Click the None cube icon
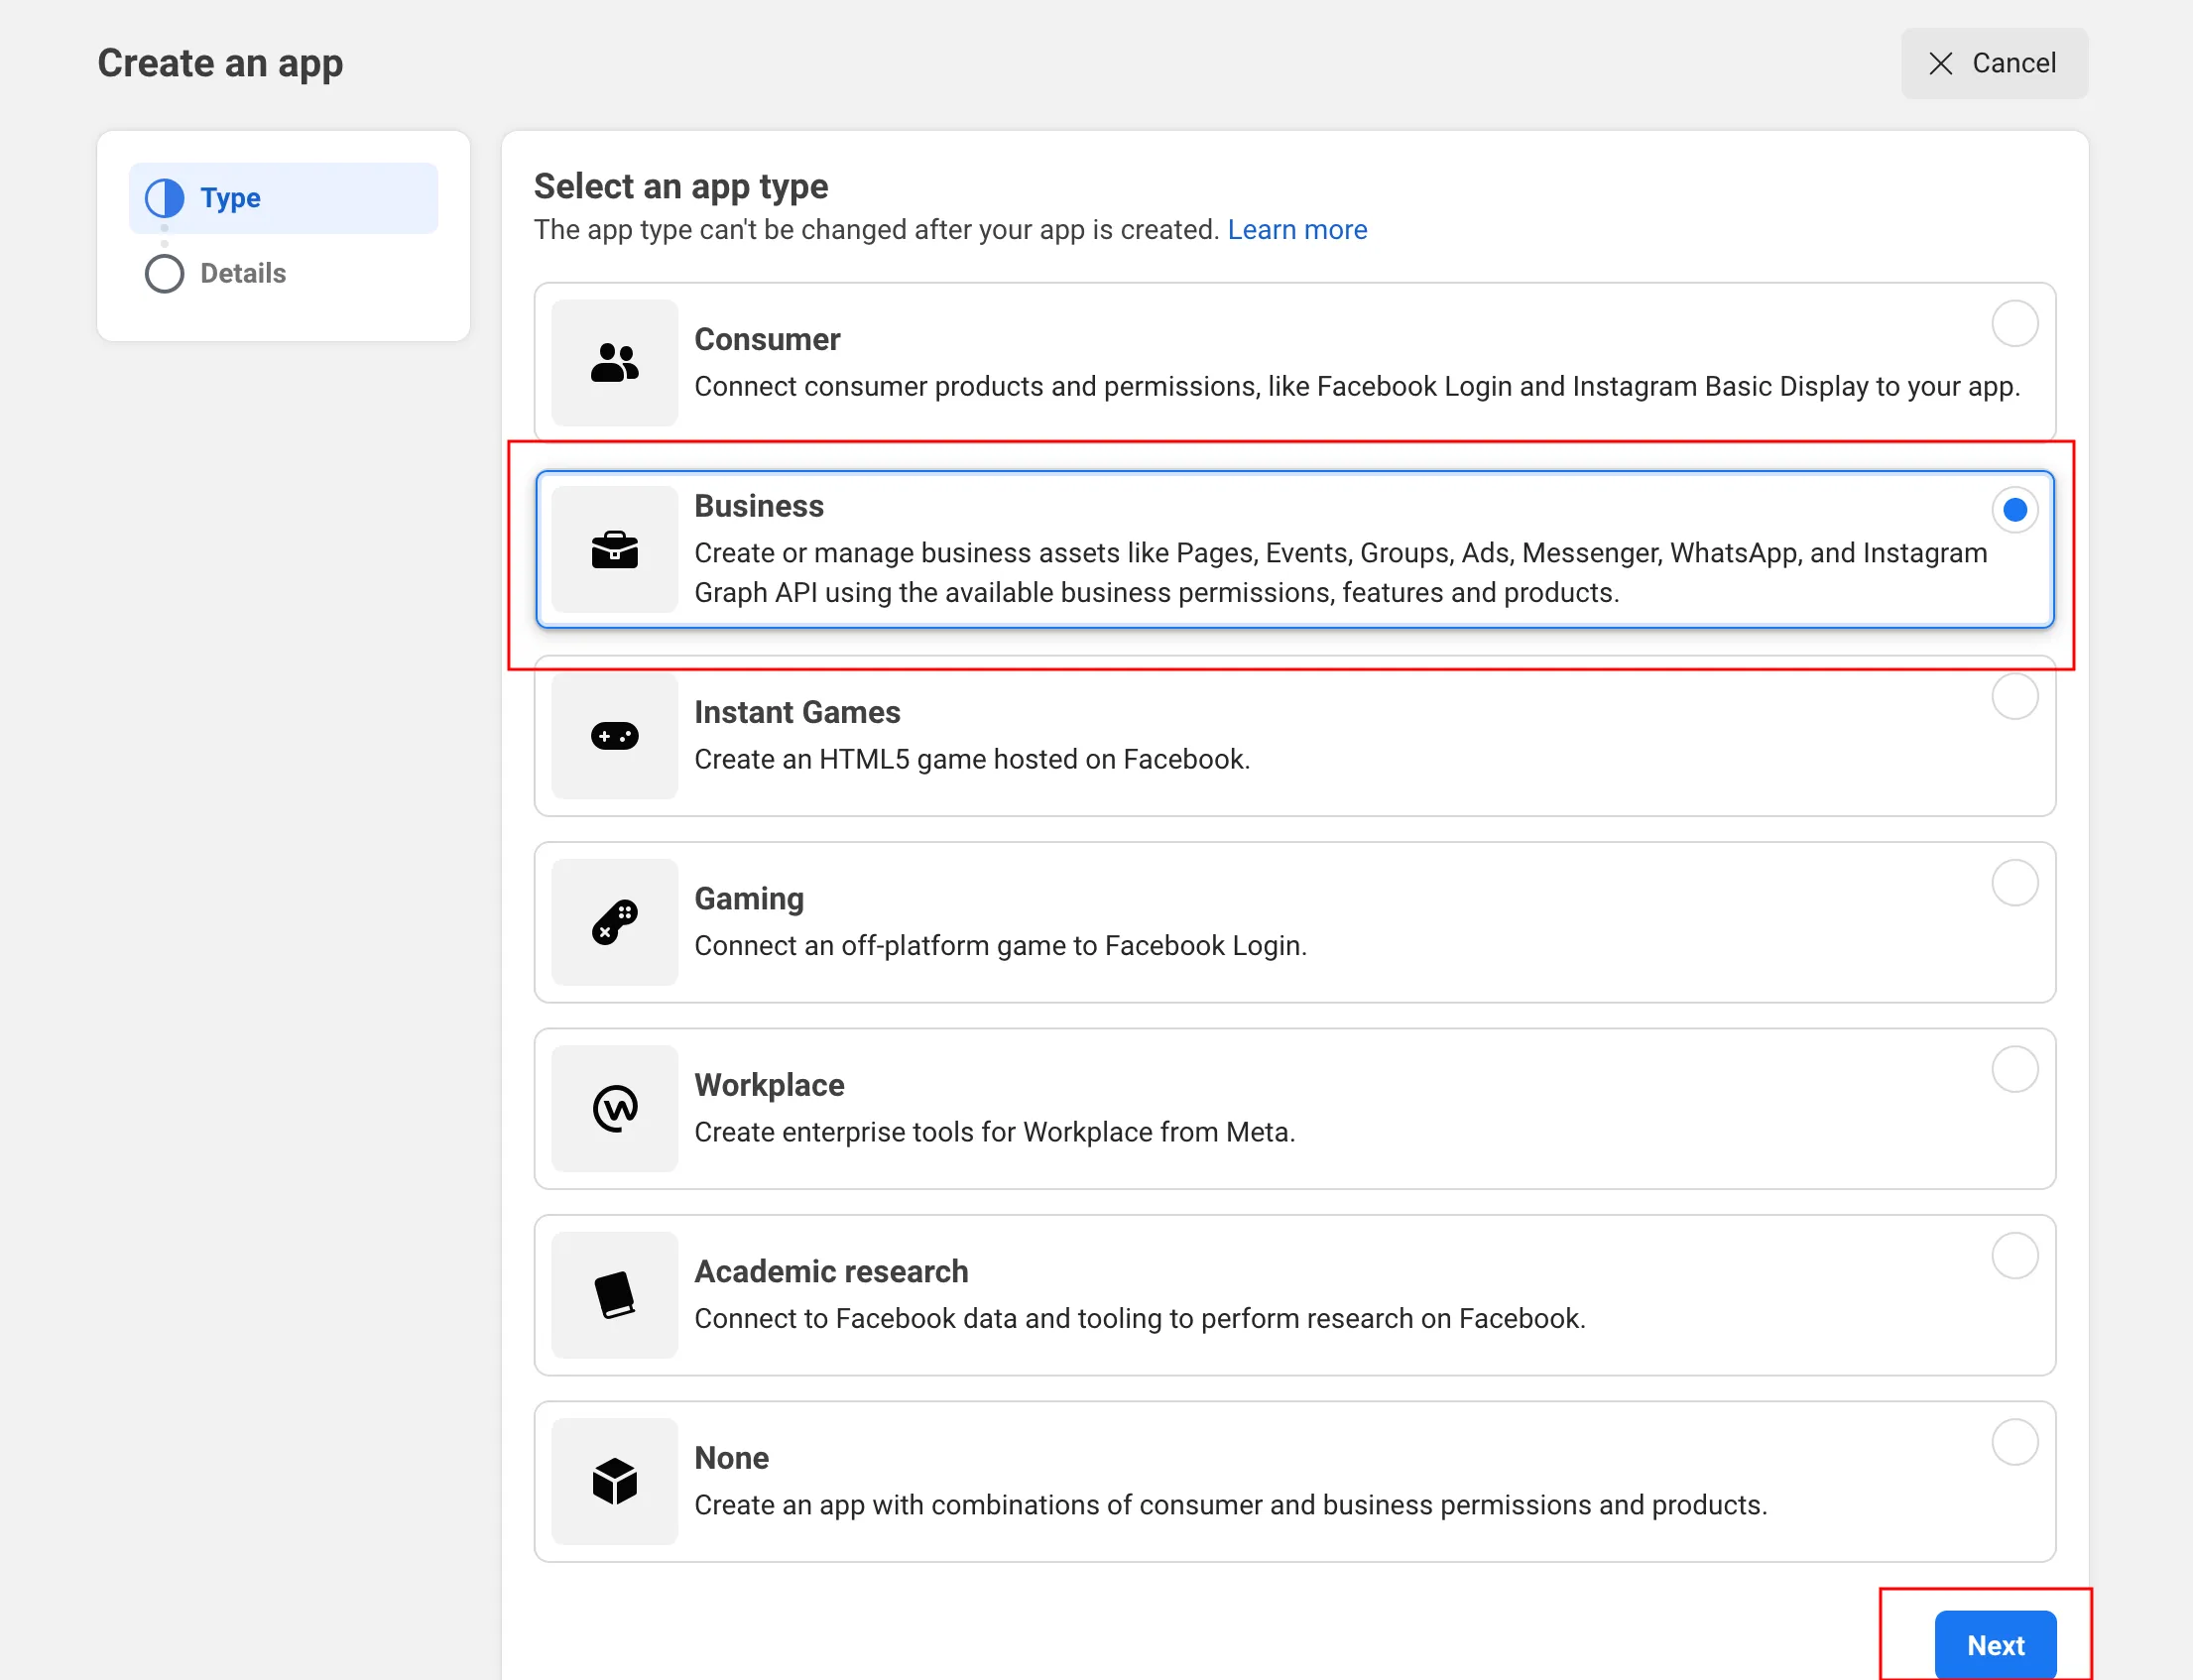This screenshot has height=1680, width=2193. coord(614,1481)
